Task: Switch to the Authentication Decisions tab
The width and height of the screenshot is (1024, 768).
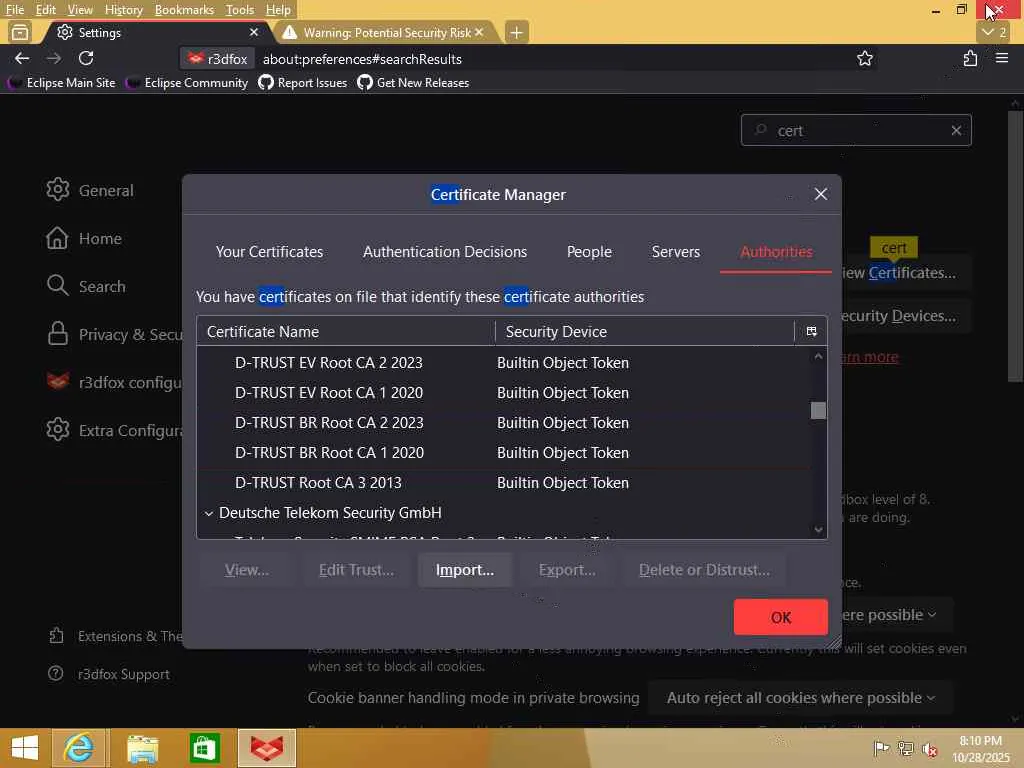Action: tap(445, 252)
